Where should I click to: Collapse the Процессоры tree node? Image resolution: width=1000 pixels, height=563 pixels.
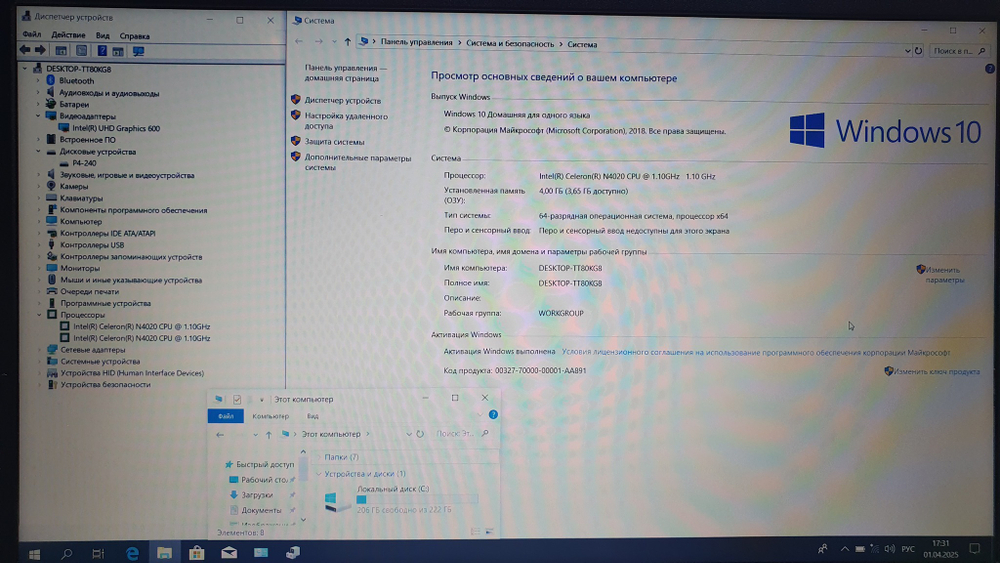pos(39,315)
